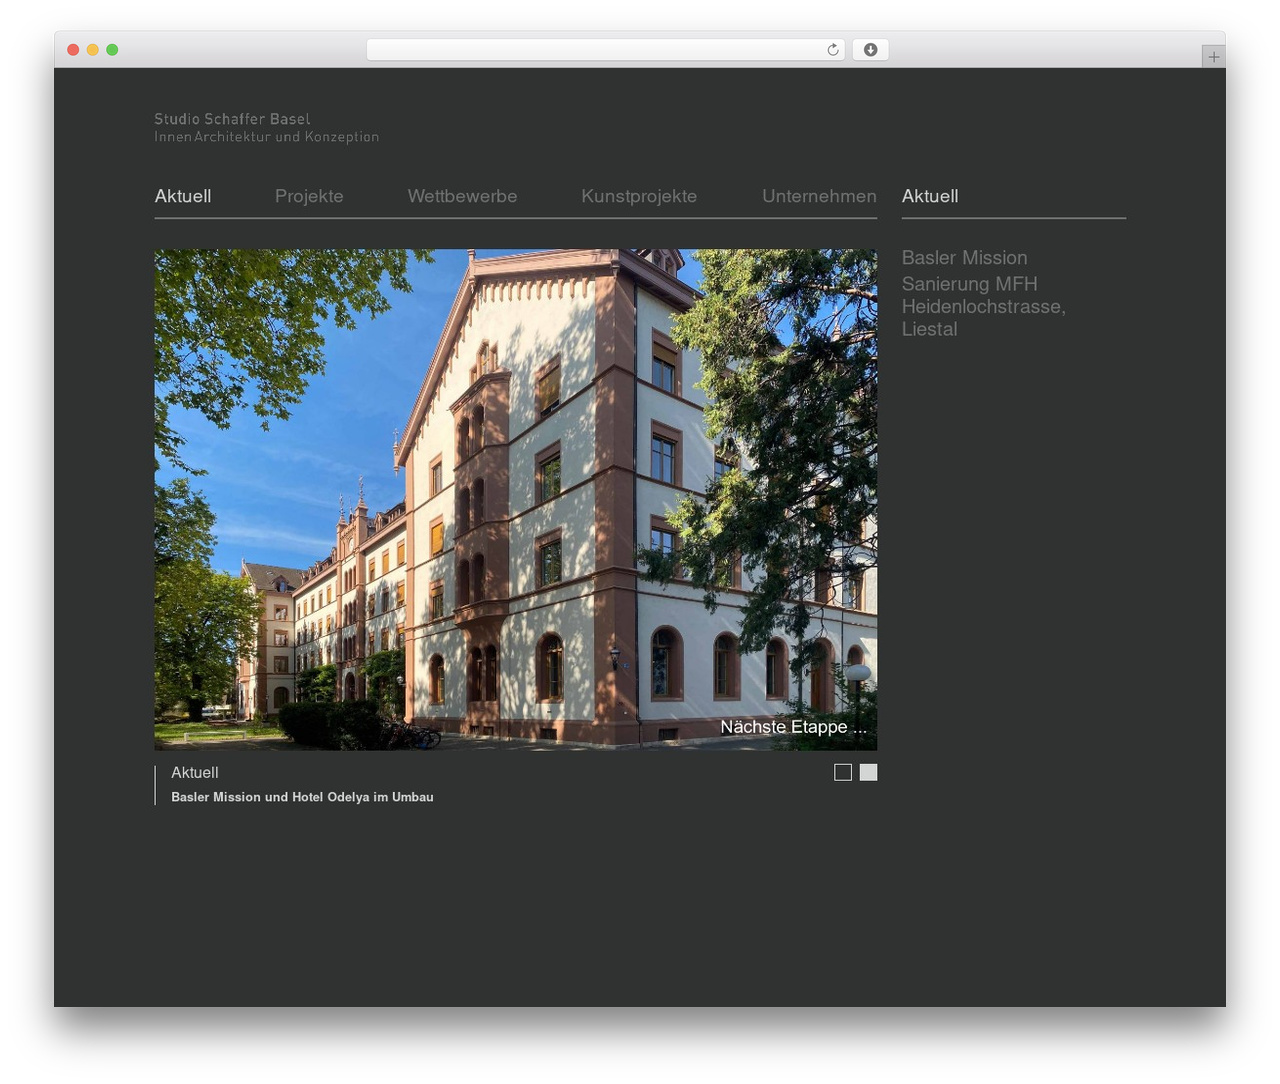This screenshot has width=1280, height=1084.
Task: Open Sanierung MFH Heidenlochstrasse, Liestal link
Action: 984,306
